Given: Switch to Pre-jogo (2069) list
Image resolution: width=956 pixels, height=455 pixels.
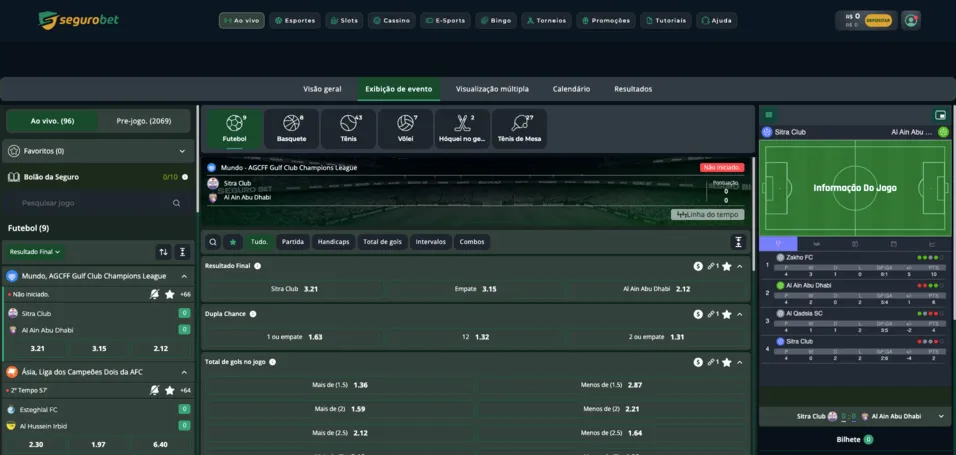Looking at the screenshot, I should pyautogui.click(x=144, y=121).
